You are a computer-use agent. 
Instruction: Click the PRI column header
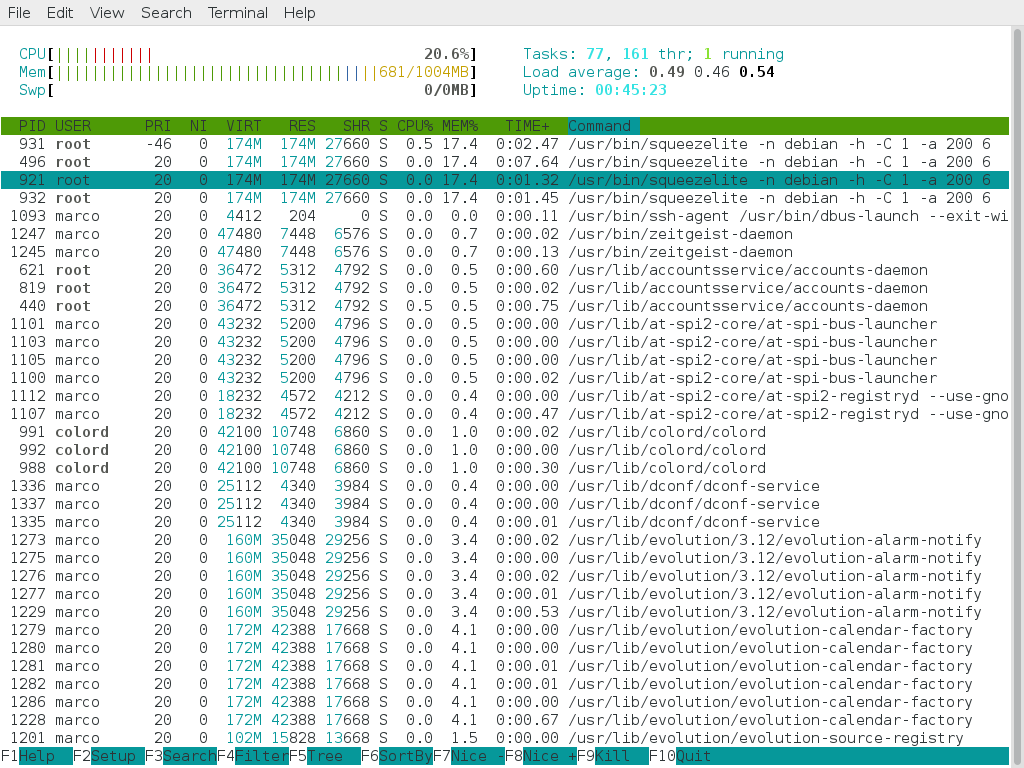point(158,126)
